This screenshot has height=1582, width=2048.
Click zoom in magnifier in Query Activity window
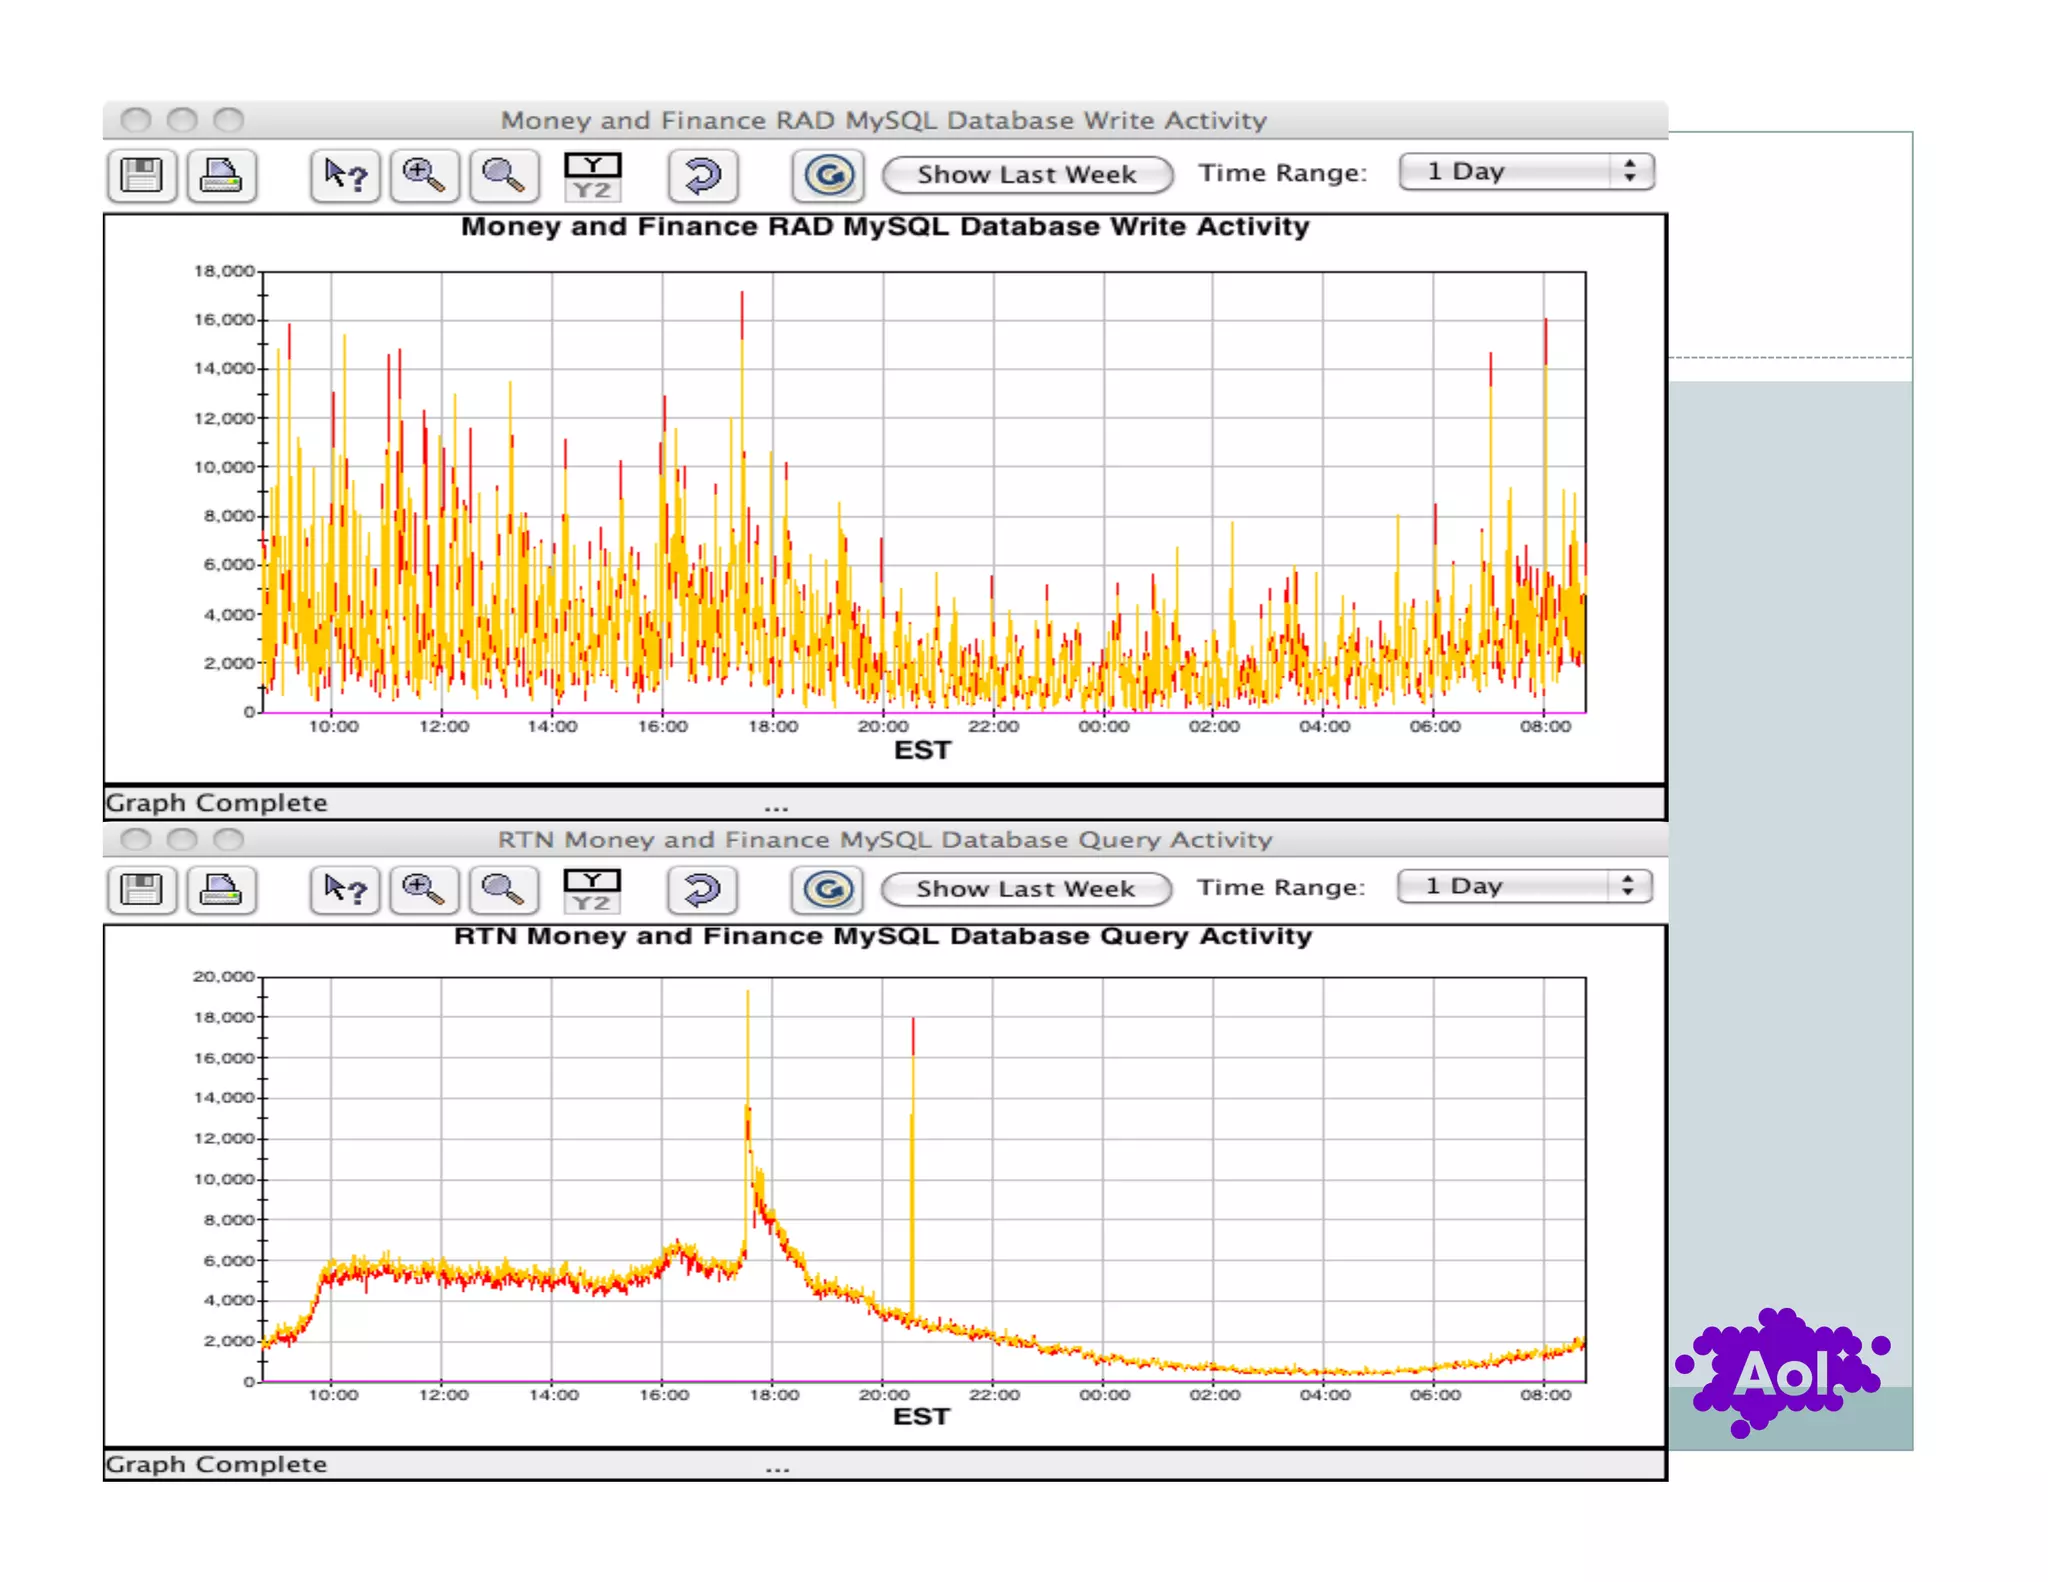point(424,889)
